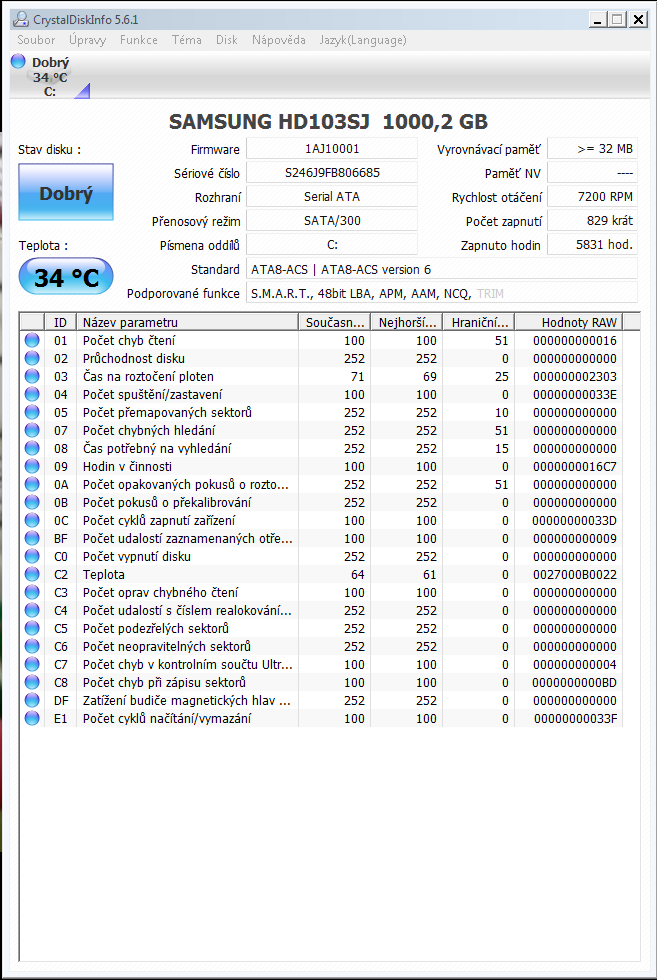This screenshot has height=980, width=657.
Task: Click status icon for row ID BF
Action: tap(32, 539)
